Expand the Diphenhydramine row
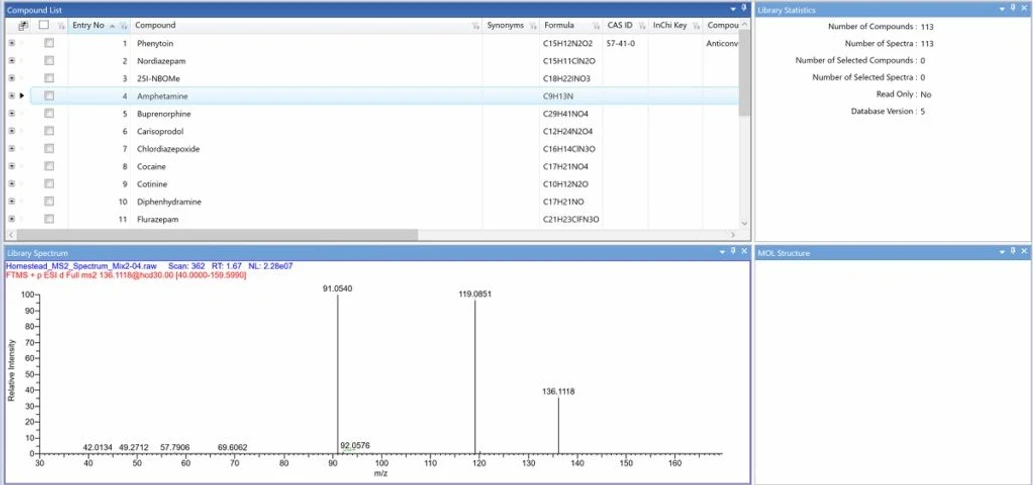This screenshot has width=1033, height=485. (11, 202)
